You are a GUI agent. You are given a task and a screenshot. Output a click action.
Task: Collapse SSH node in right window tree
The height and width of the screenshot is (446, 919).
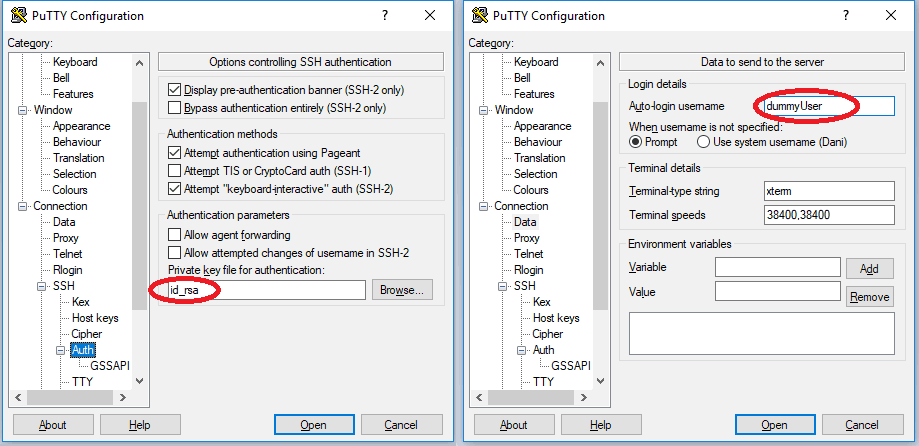[503, 286]
